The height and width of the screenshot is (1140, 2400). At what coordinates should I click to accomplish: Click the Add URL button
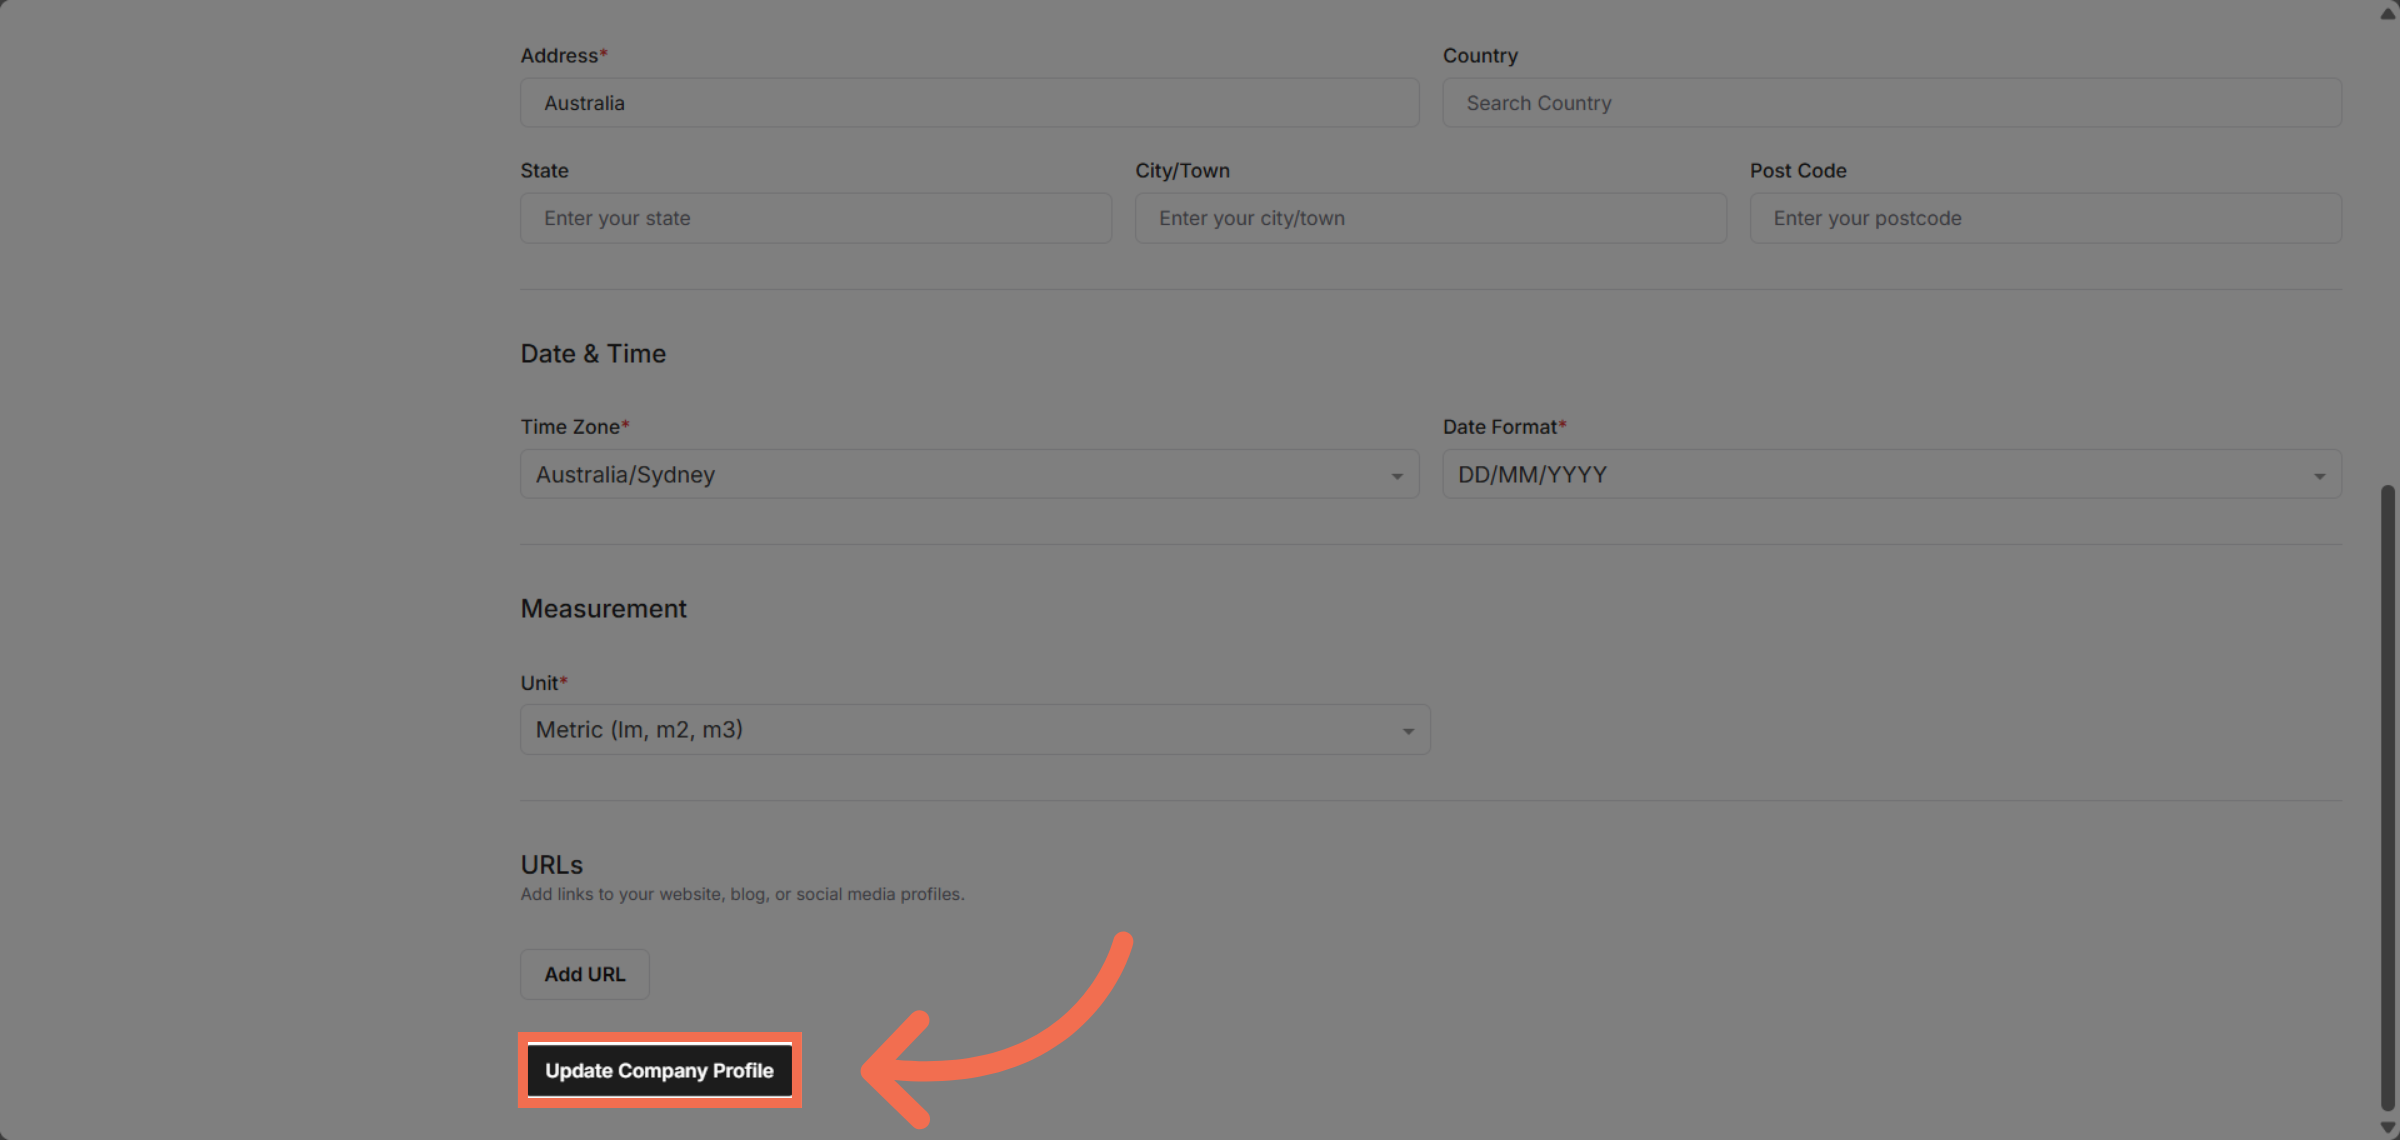[584, 973]
